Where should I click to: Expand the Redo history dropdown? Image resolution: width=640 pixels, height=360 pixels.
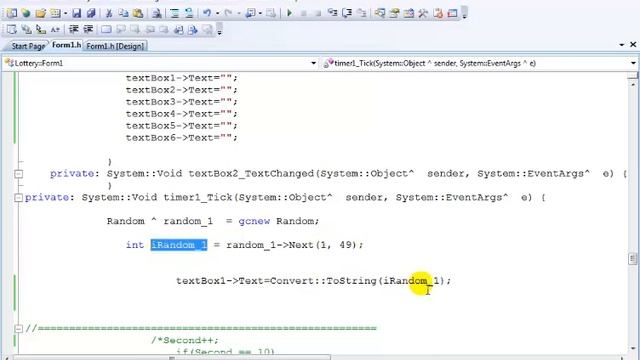click(239, 14)
